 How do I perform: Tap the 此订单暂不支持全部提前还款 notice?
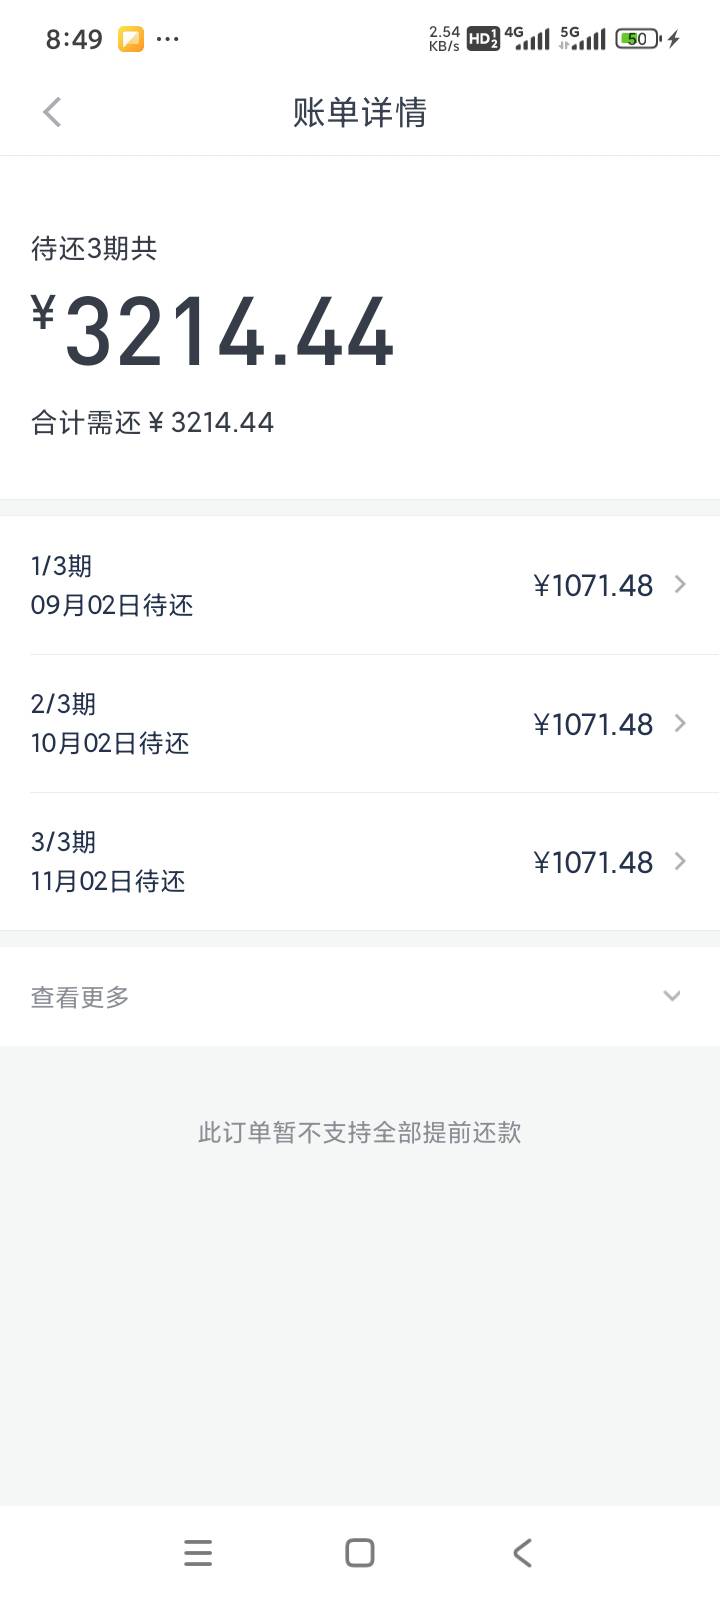click(x=360, y=1132)
